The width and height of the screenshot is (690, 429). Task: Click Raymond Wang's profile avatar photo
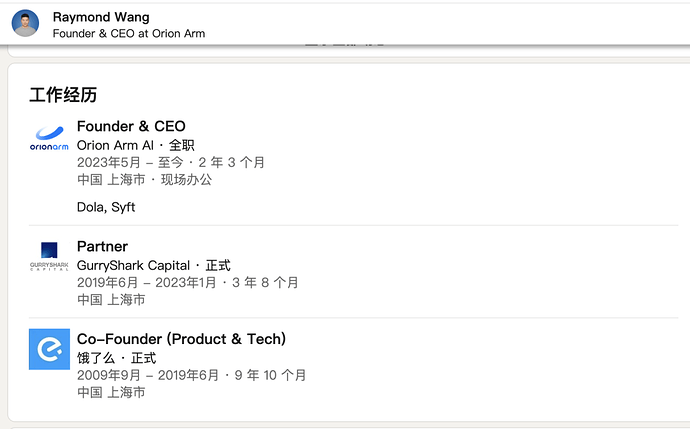25,23
